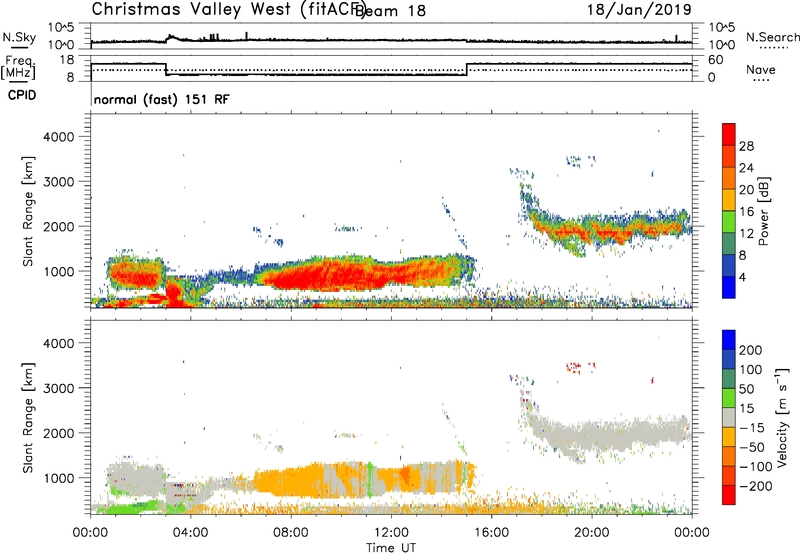This screenshot has height=554, width=800.
Task: Select the 4 label on Power colorbar
Action: [x=742, y=277]
